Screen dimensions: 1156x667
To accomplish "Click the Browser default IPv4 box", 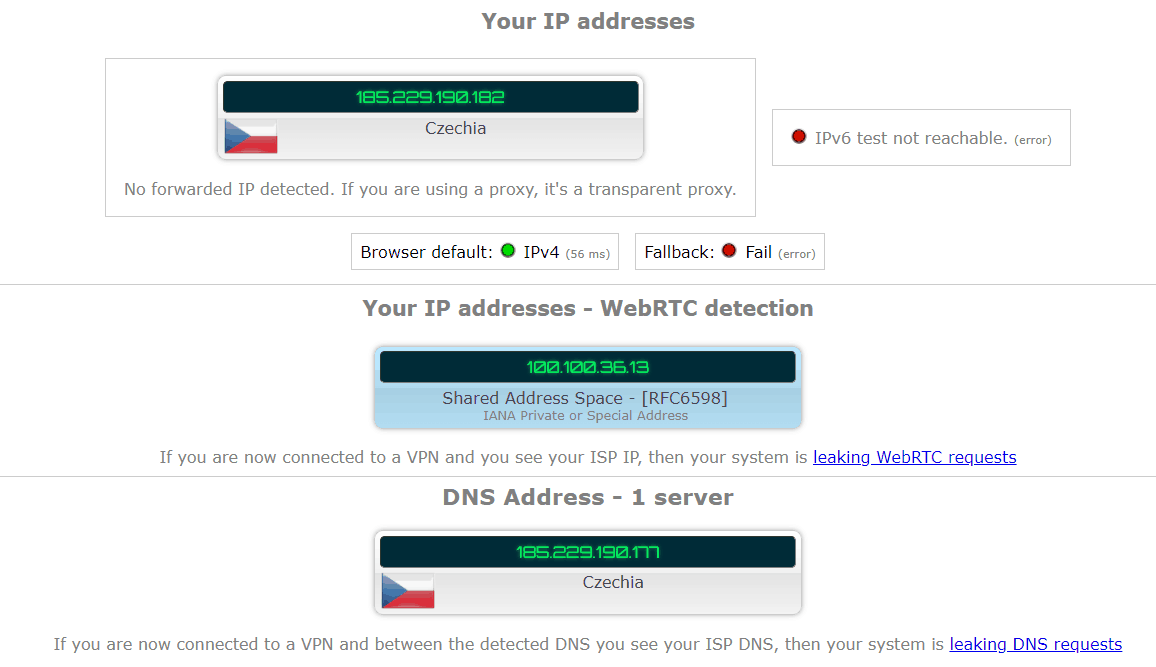I will pyautogui.click(x=485, y=252).
